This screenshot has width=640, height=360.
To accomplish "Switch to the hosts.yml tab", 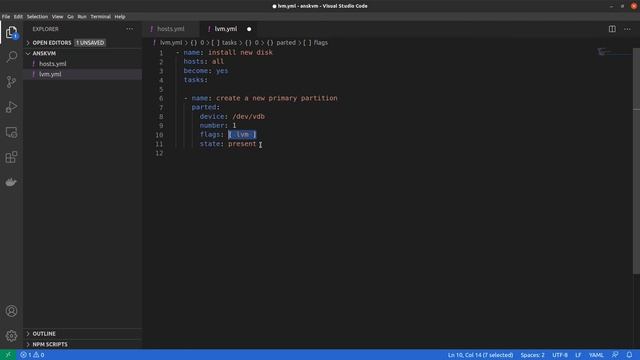I will (x=171, y=29).
